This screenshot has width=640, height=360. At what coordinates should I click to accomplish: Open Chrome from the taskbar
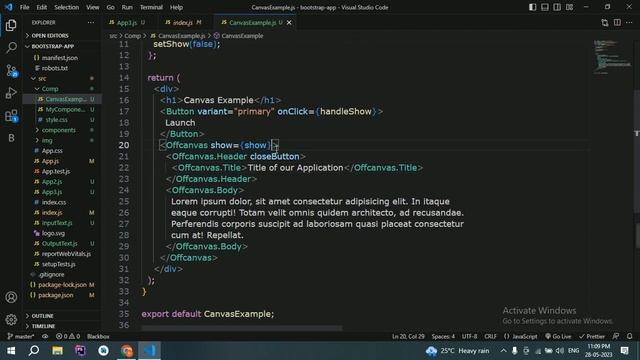tap(127, 351)
